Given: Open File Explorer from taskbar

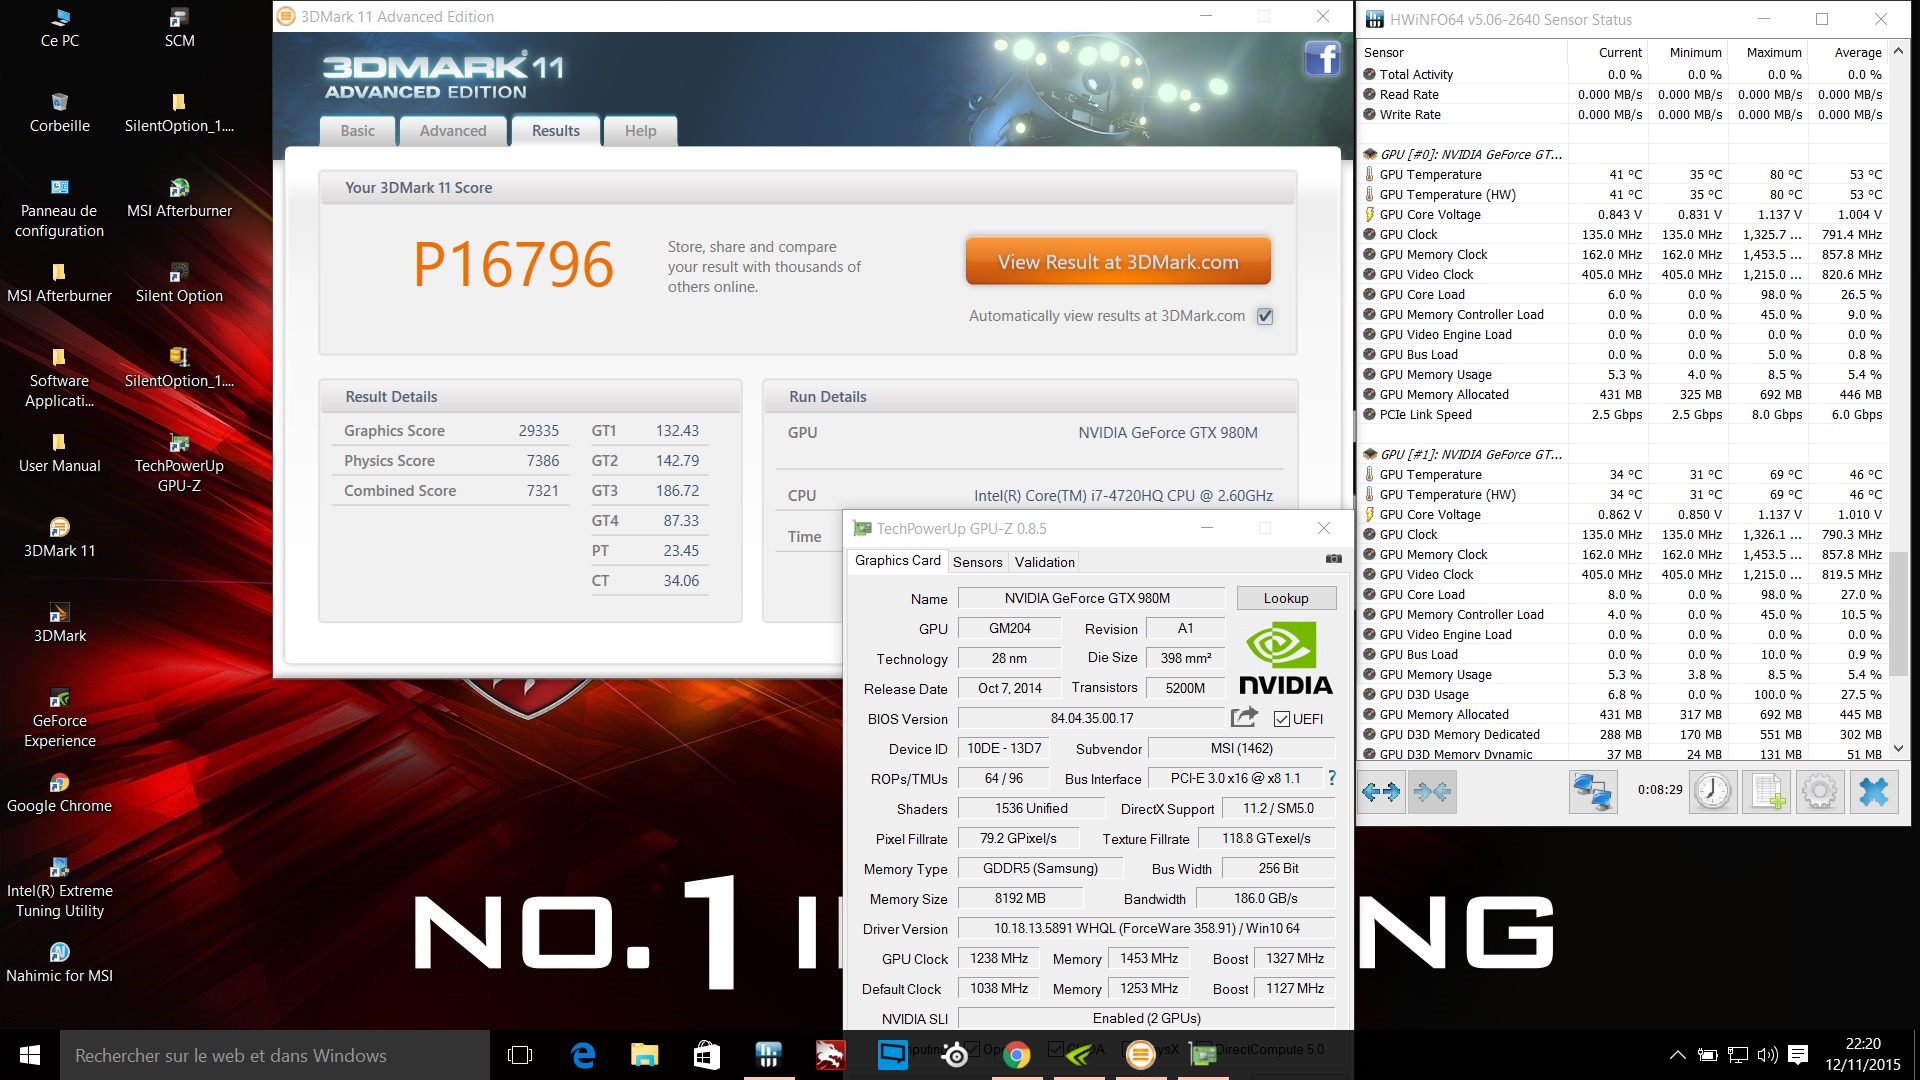Looking at the screenshot, I should coord(644,1055).
